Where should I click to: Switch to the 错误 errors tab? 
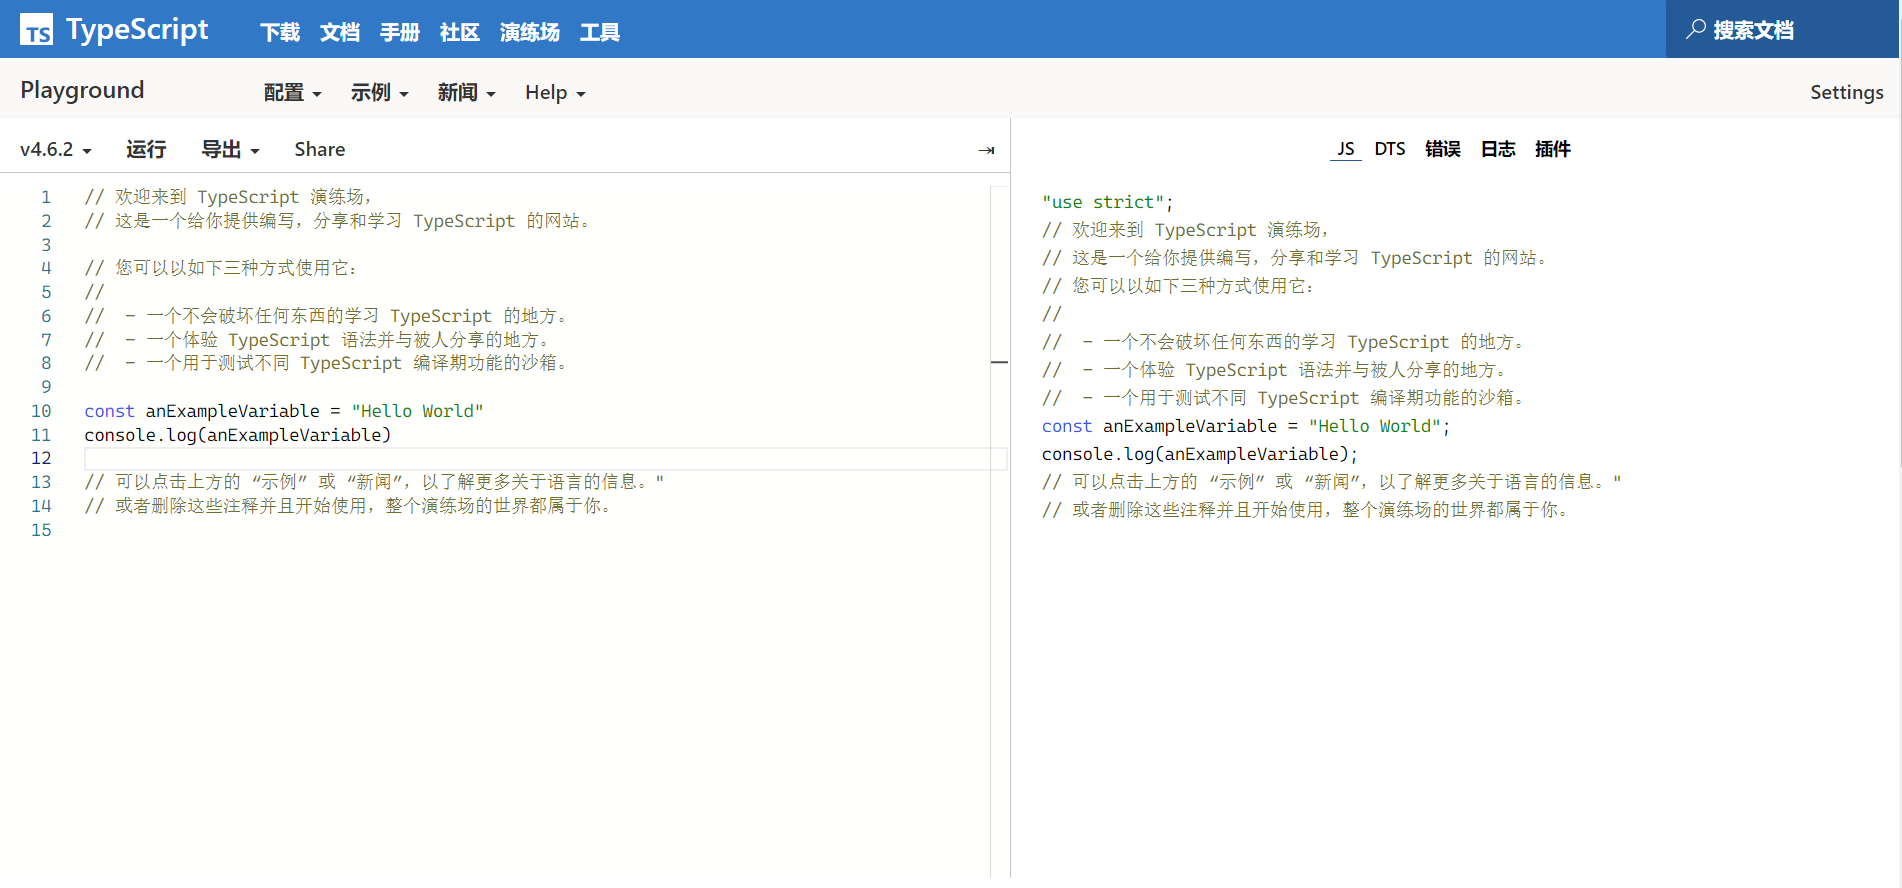tap(1443, 149)
